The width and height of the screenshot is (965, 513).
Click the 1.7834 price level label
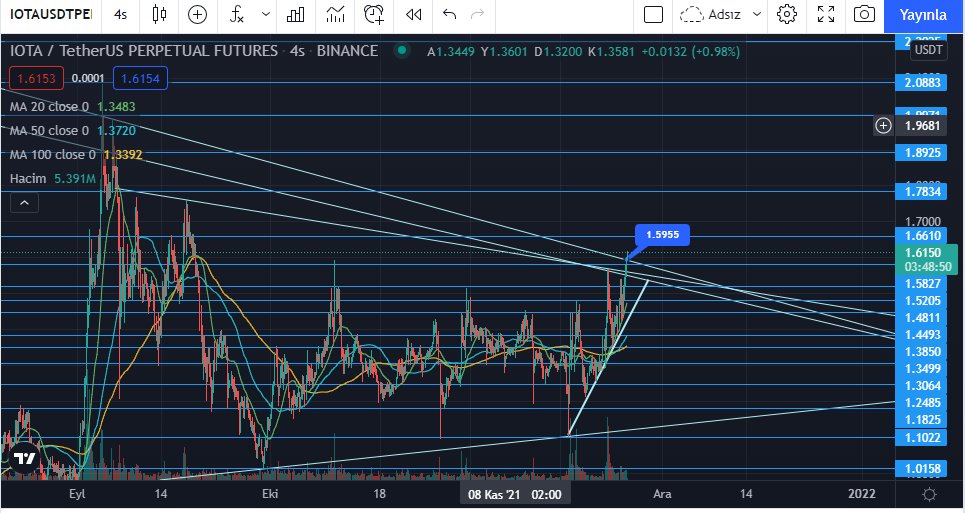click(922, 191)
